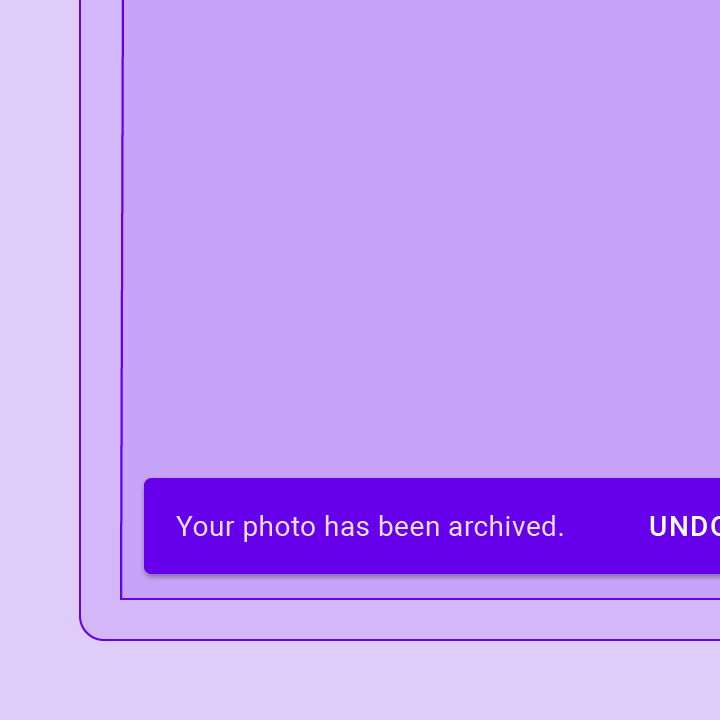Click snackbar's left padding before 'Your'
This screenshot has height=720, width=720.
coord(160,526)
